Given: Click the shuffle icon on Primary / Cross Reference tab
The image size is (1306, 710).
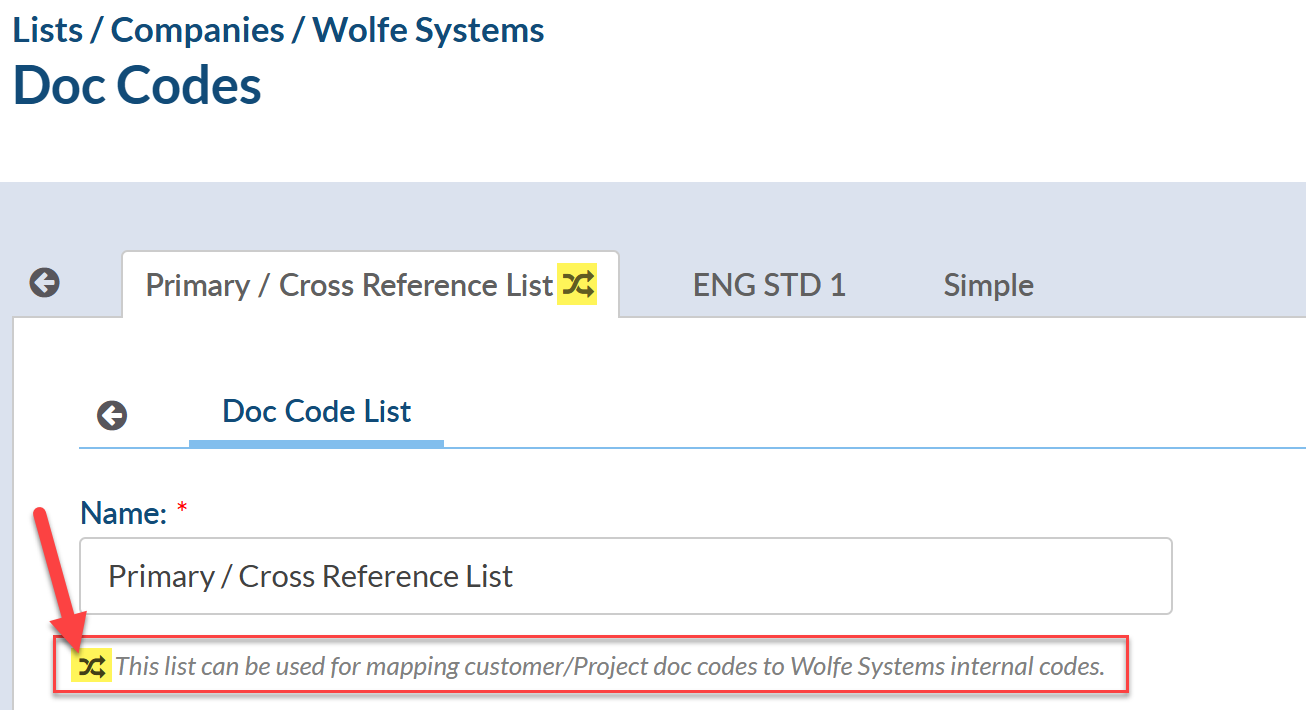Looking at the screenshot, I should [x=577, y=285].
